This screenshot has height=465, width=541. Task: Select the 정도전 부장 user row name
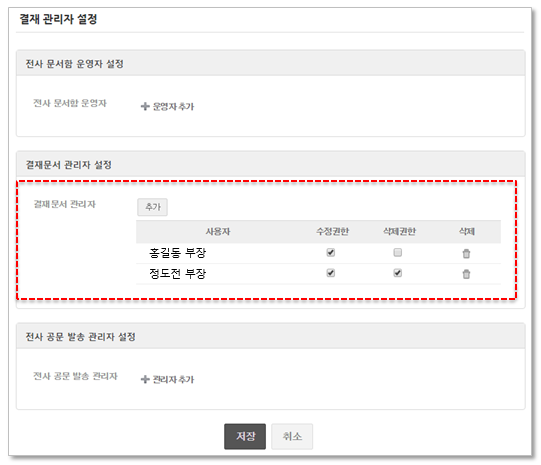coord(177,274)
